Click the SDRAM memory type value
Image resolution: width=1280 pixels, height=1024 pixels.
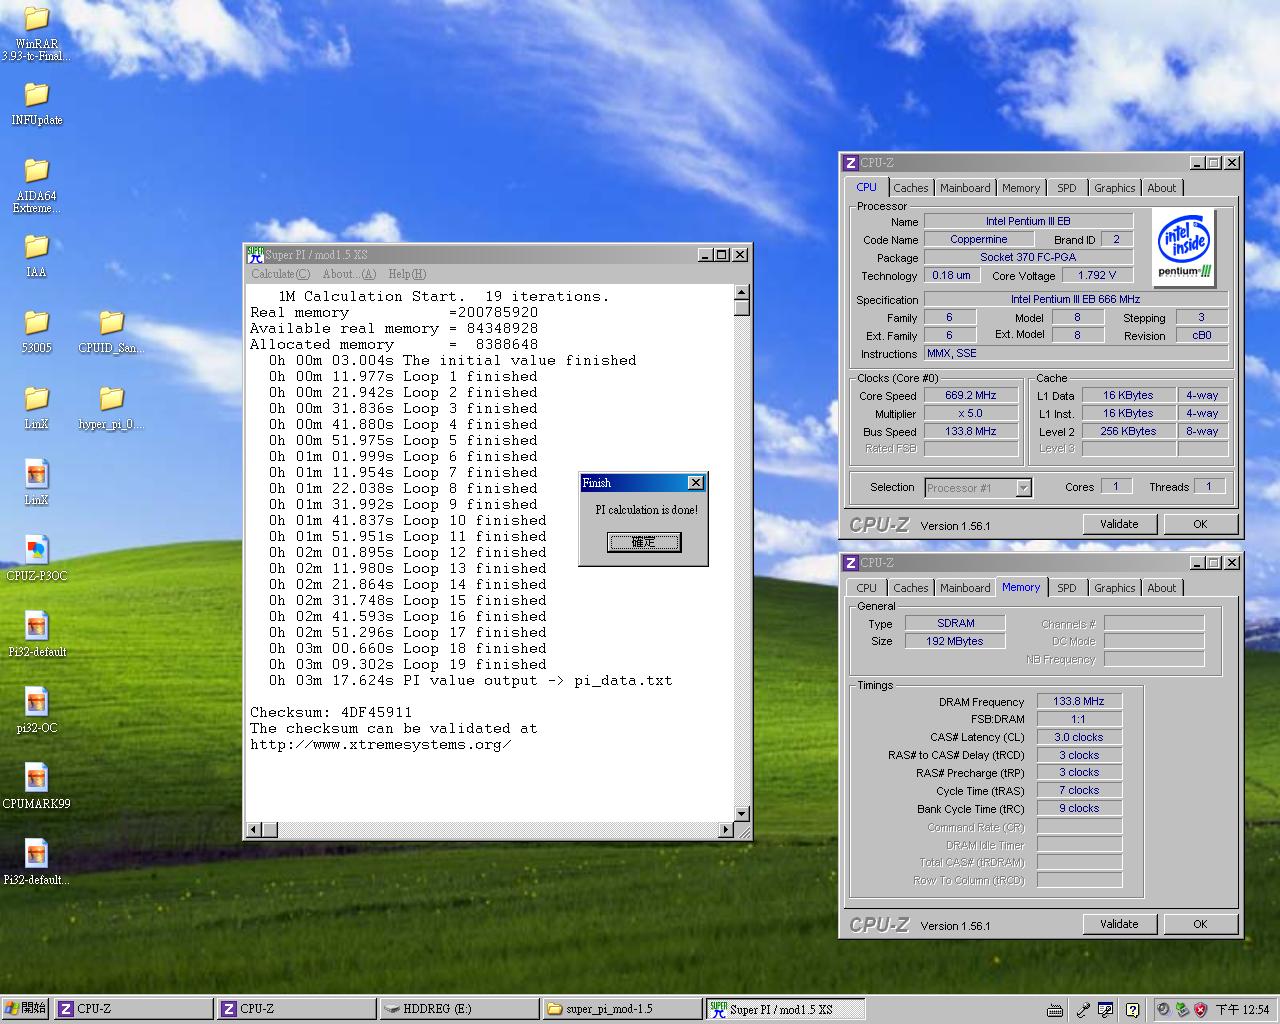(x=956, y=624)
